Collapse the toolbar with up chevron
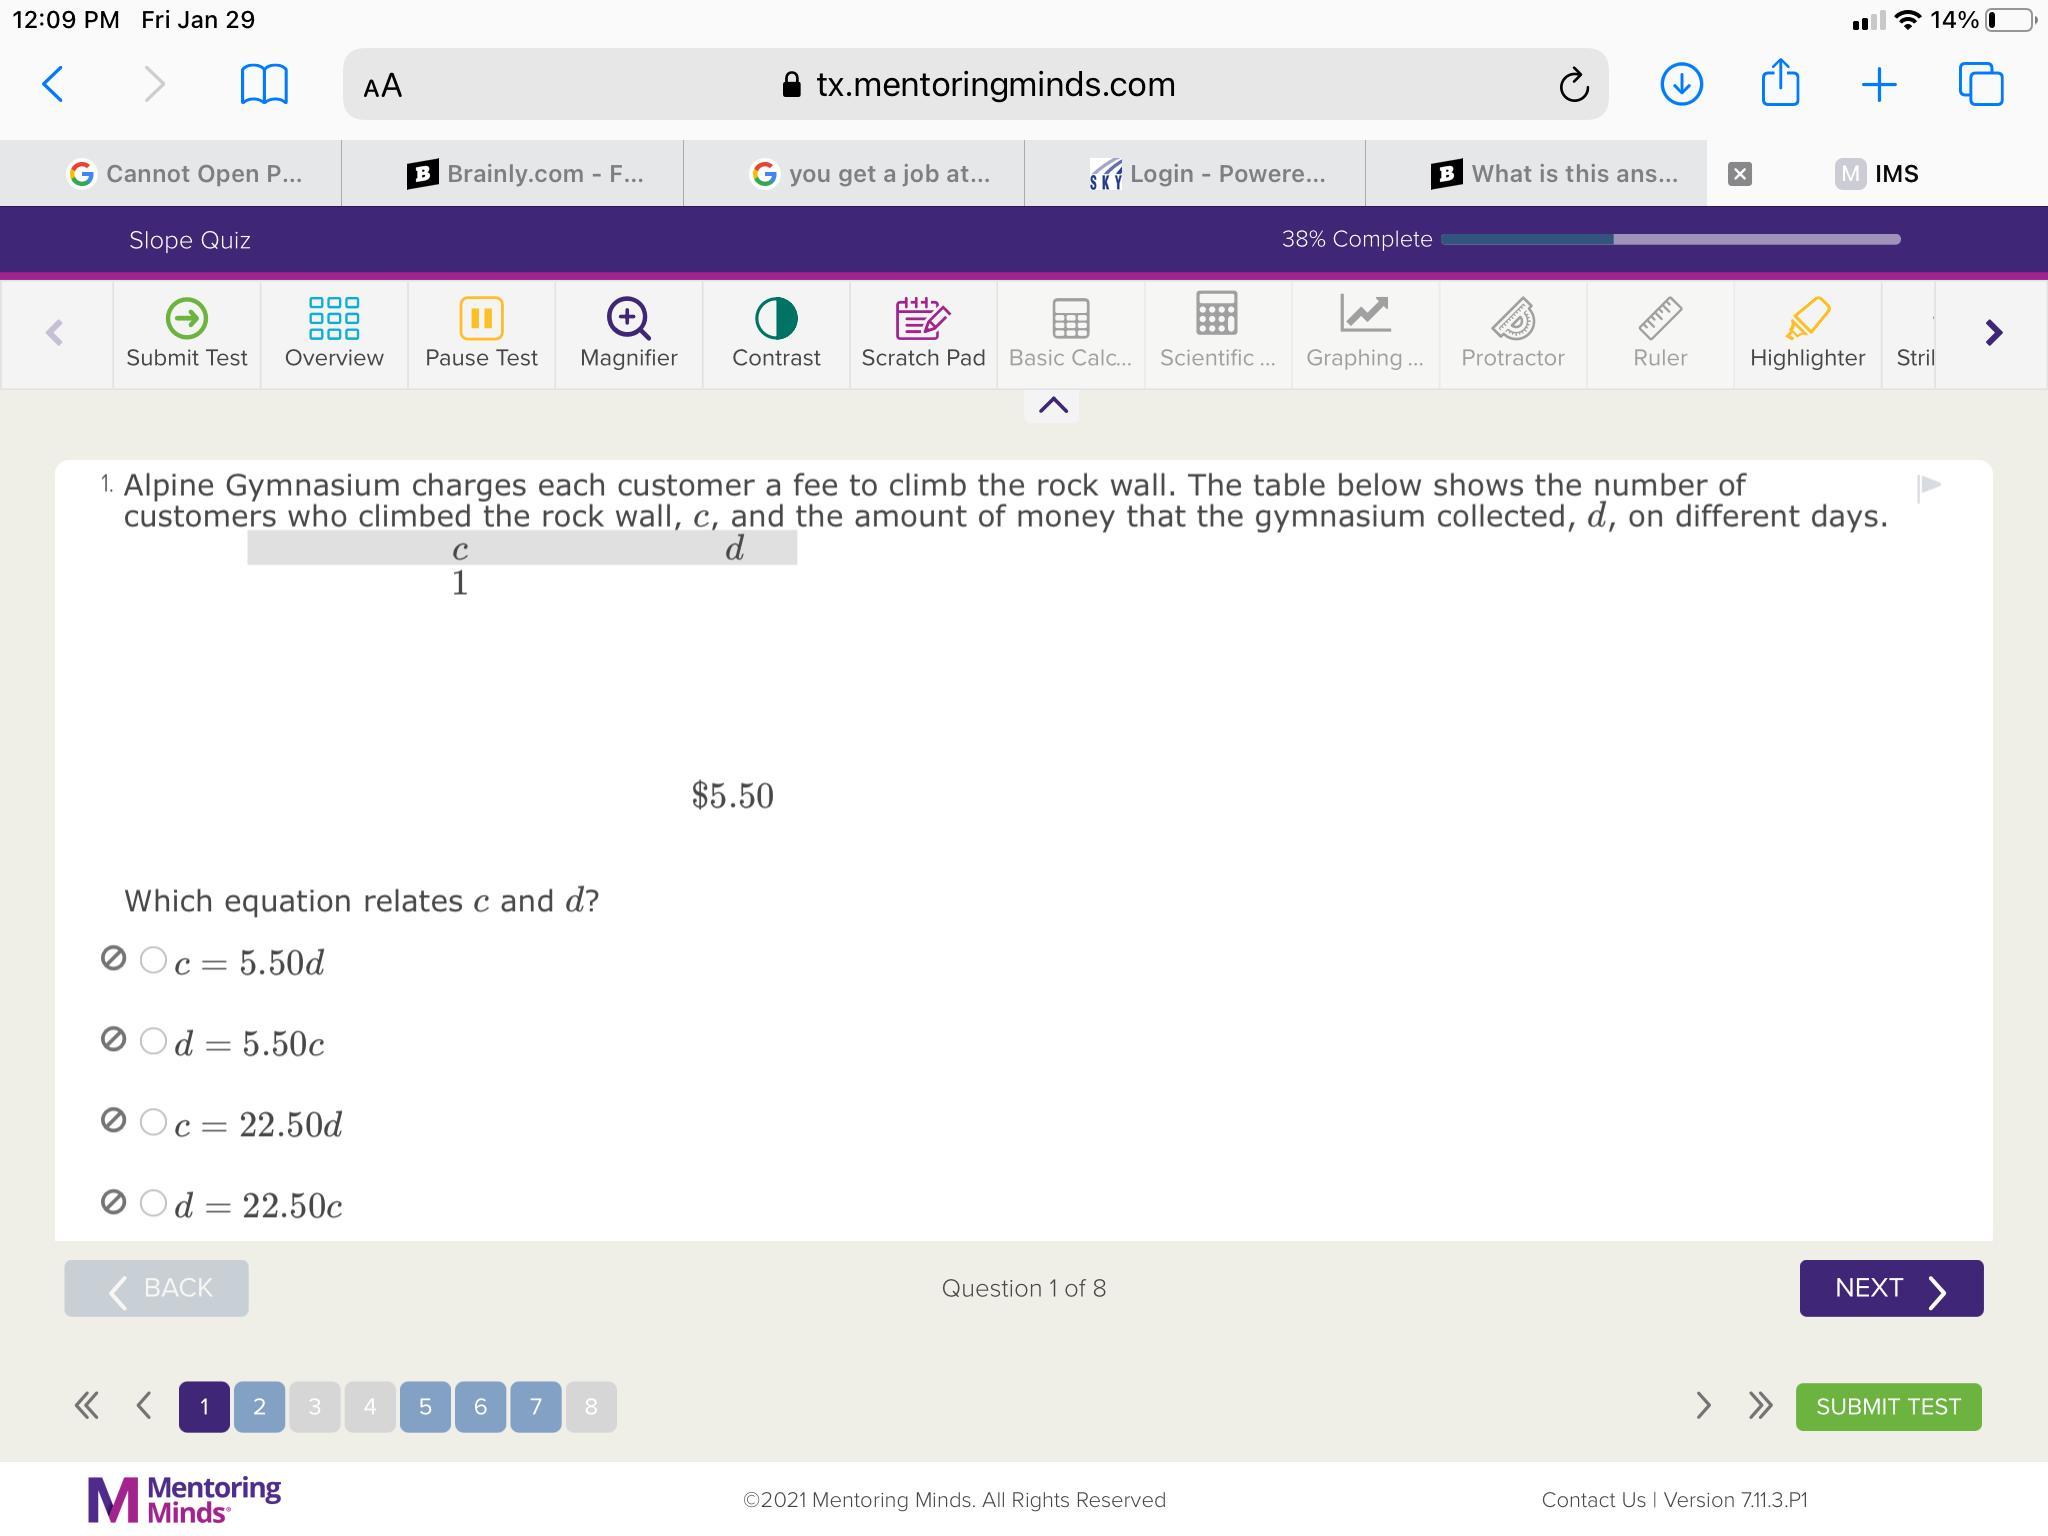 click(x=1052, y=405)
